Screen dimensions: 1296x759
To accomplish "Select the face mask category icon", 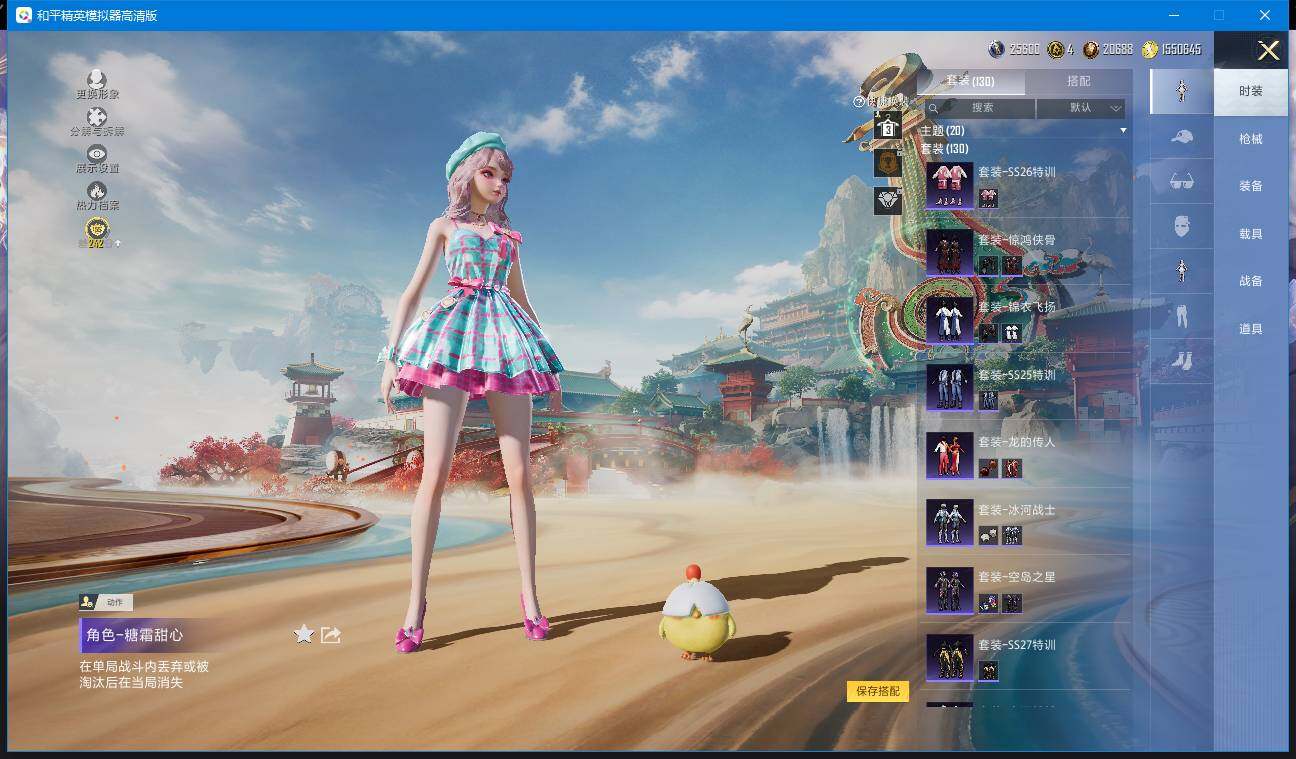I will pos(1181,226).
